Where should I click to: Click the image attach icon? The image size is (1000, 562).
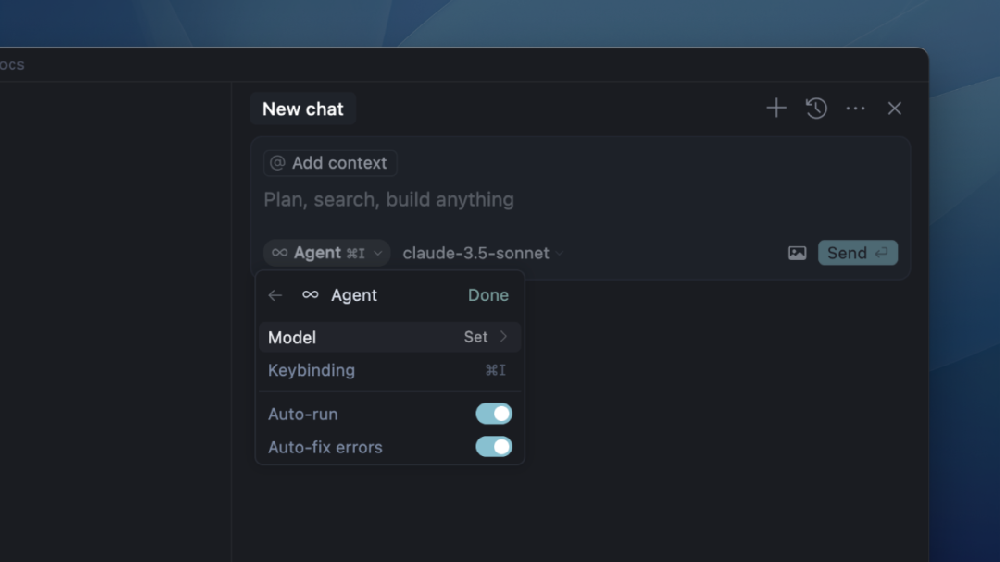point(797,253)
